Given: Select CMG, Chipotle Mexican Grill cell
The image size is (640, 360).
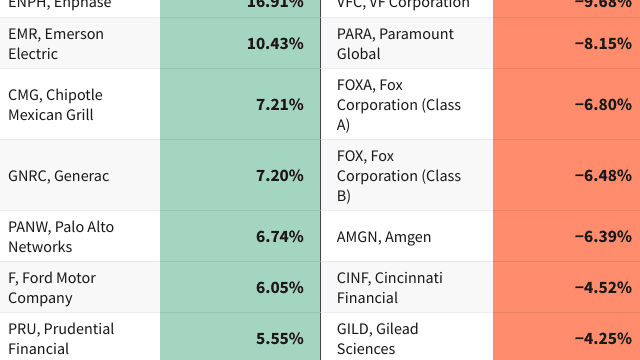Looking at the screenshot, I should [80, 104].
